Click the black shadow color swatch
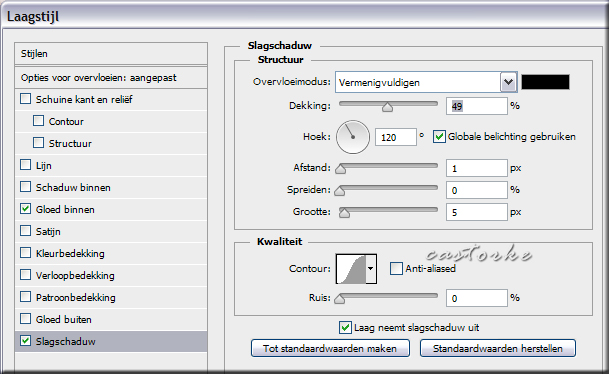609x374 pixels. (x=545, y=82)
